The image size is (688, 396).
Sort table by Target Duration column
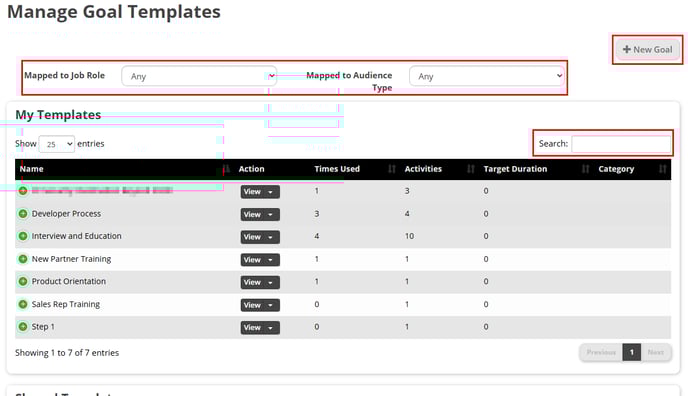pyautogui.click(x=536, y=169)
